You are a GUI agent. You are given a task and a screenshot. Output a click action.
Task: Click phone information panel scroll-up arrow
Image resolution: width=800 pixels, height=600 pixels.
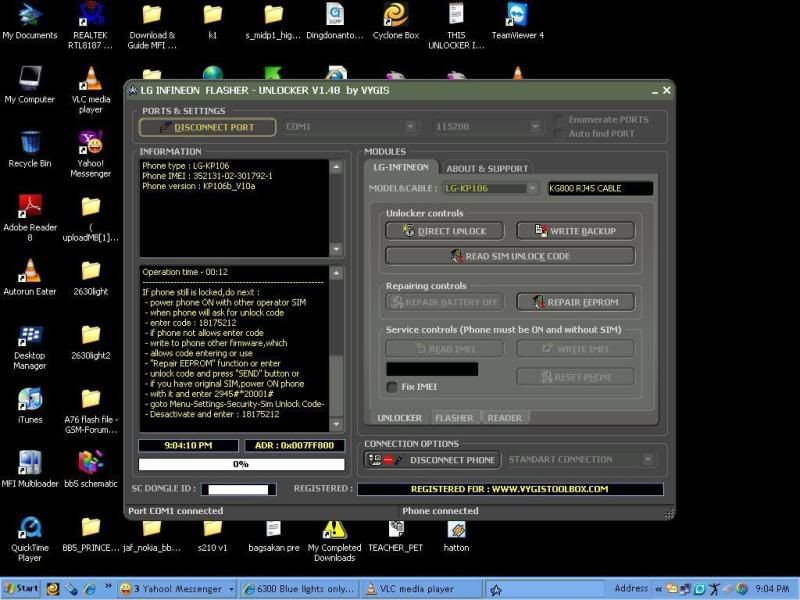pyautogui.click(x=336, y=167)
